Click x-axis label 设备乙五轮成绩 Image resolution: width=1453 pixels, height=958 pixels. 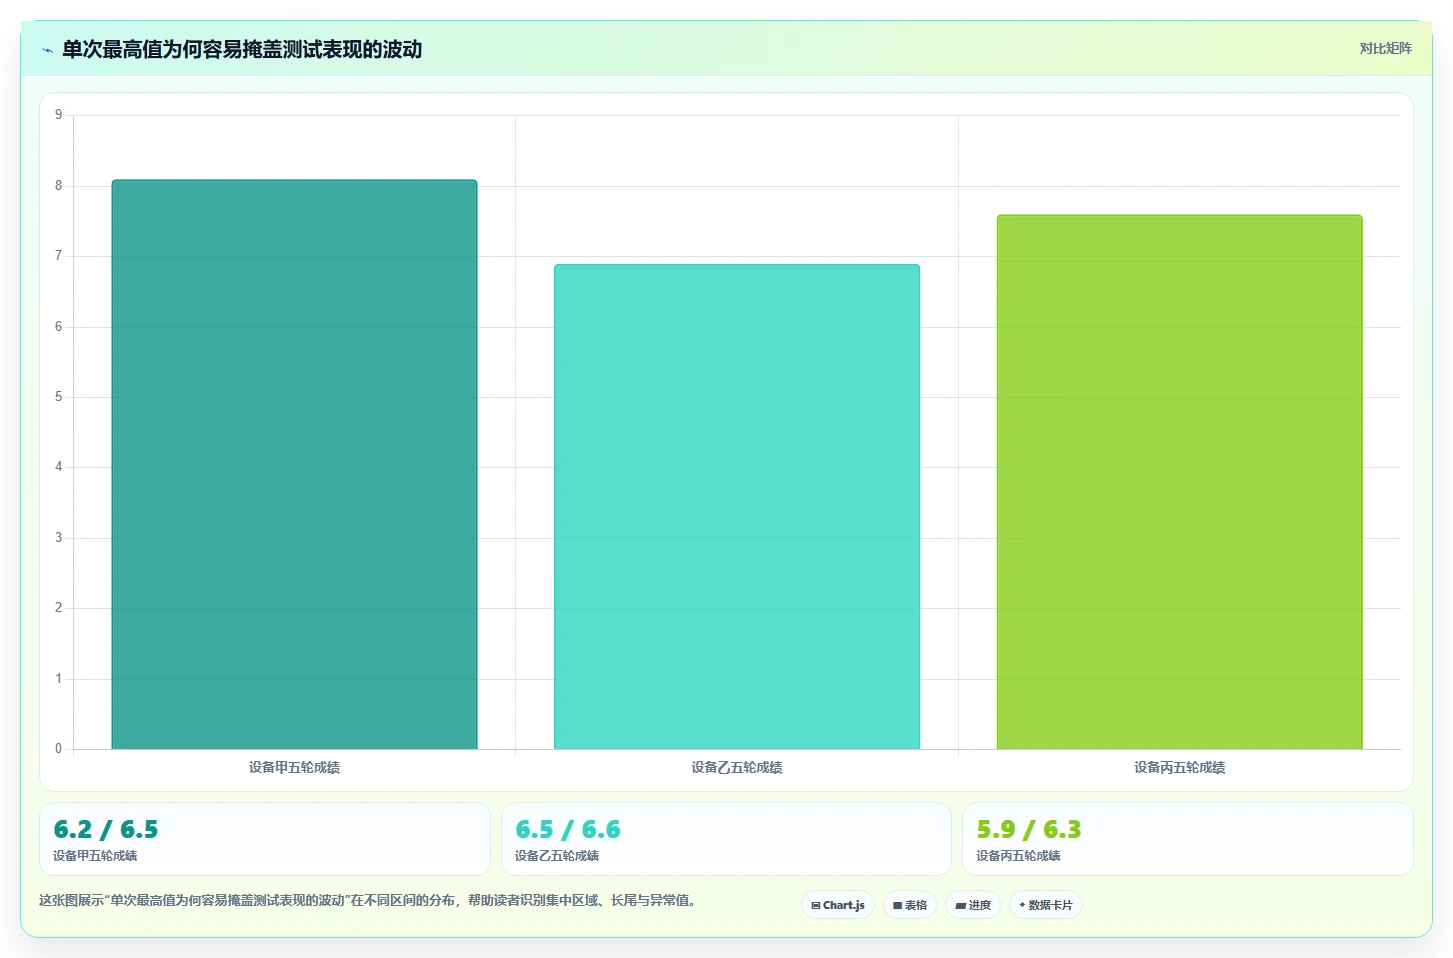coord(737,767)
